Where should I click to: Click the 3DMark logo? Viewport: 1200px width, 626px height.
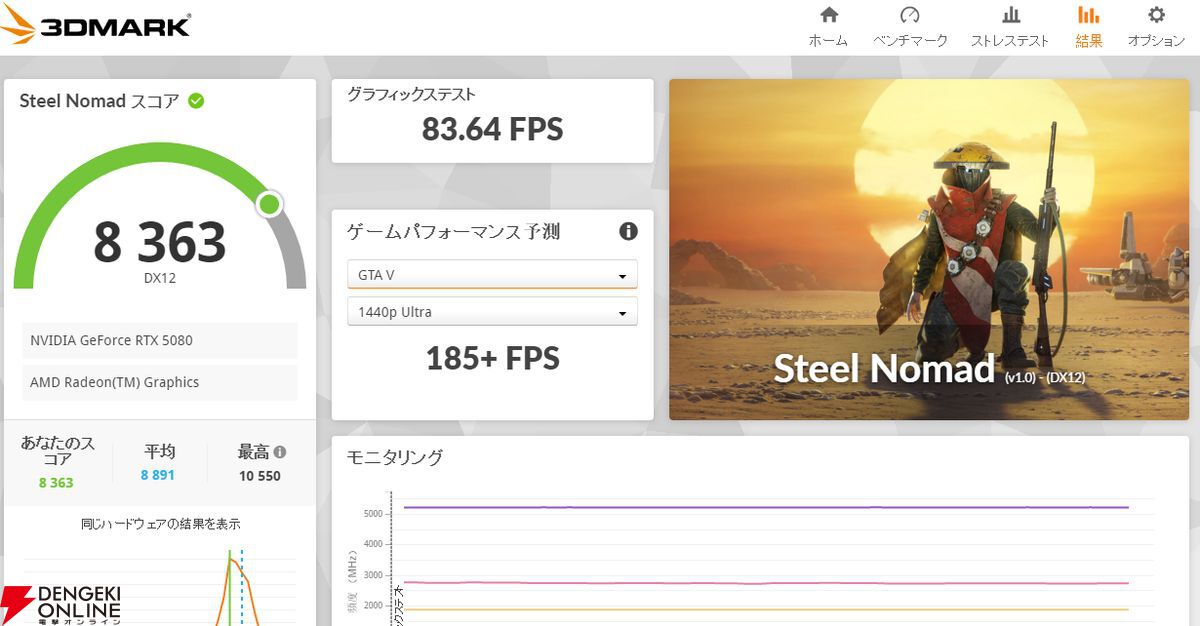pos(95,25)
